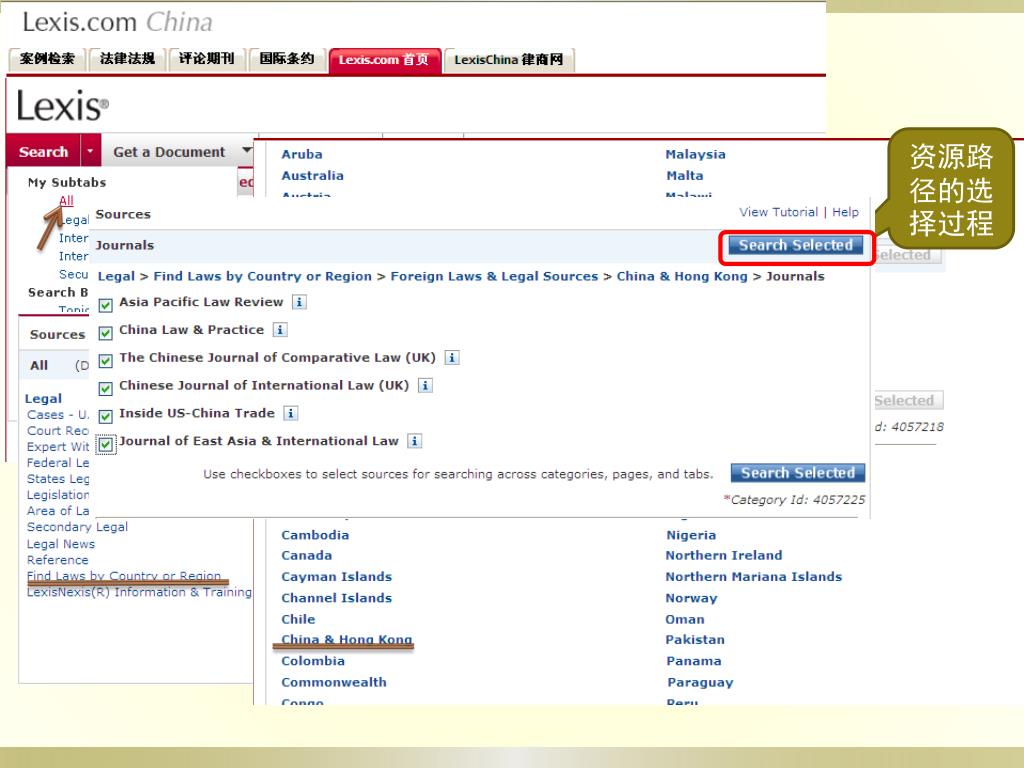Open Reference sidebar link
Image resolution: width=1024 pixels, height=768 pixels.
(x=57, y=560)
